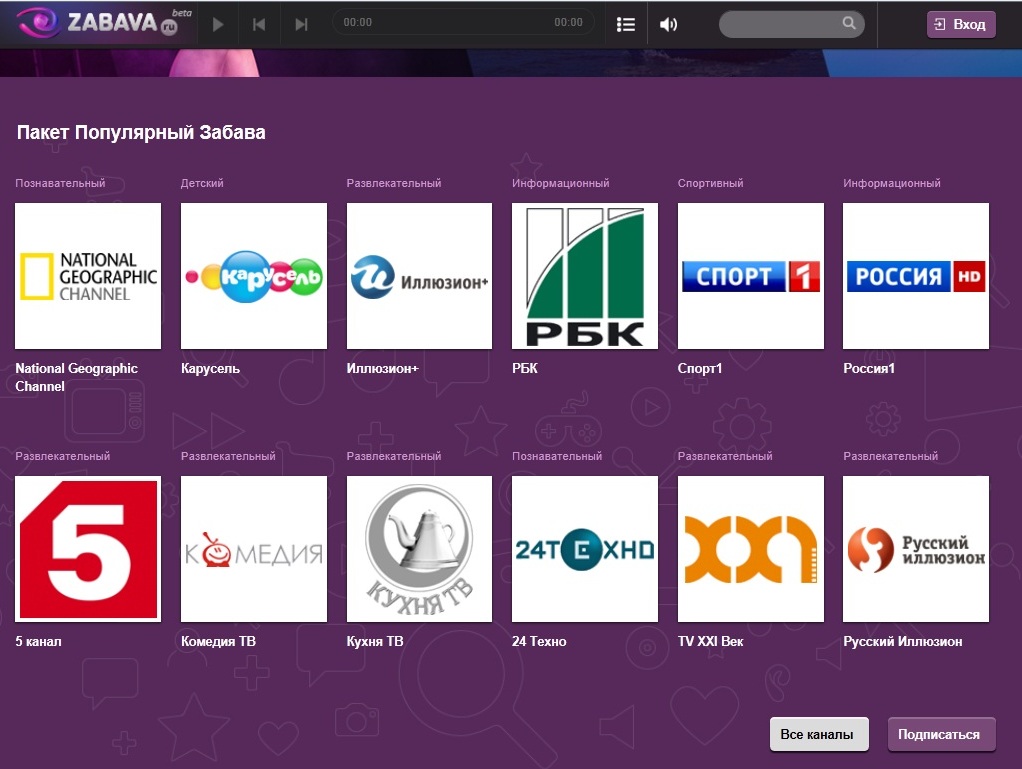The image size is (1022, 769).
Task: Click the Россия1 title text
Action: pyautogui.click(x=869, y=369)
